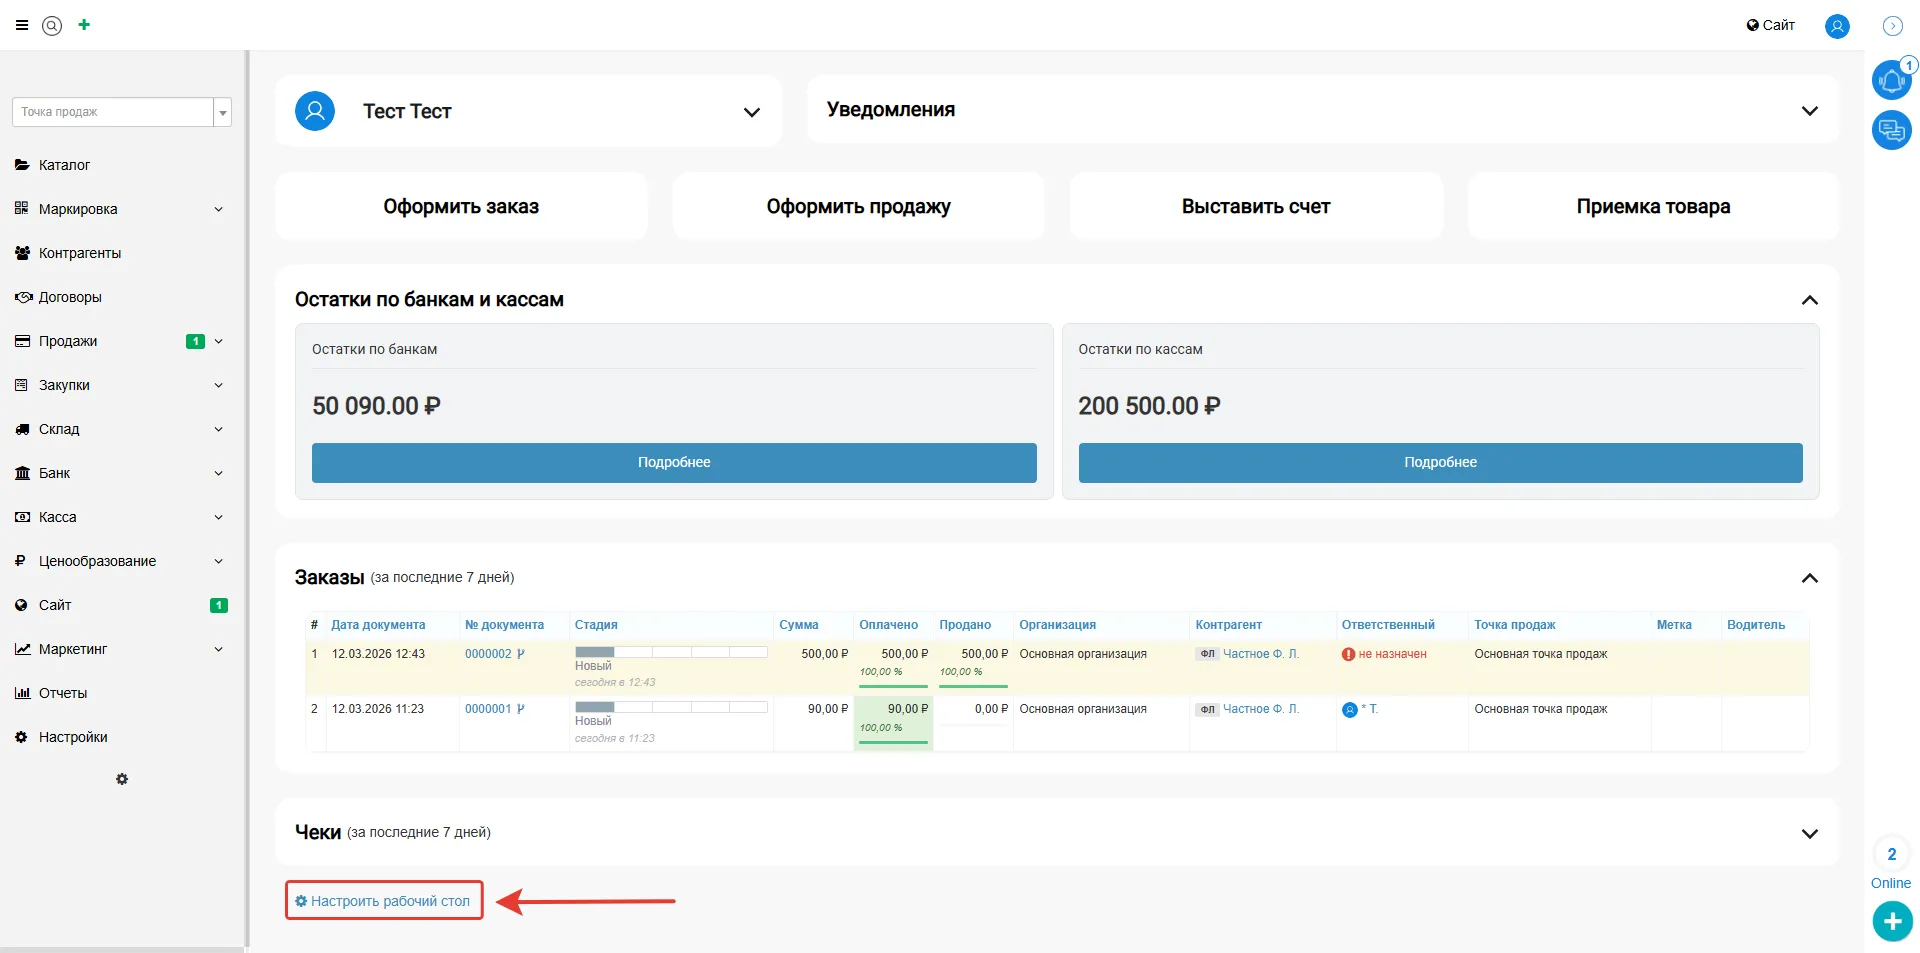Click the Настроить рабочий стол link

[384, 901]
